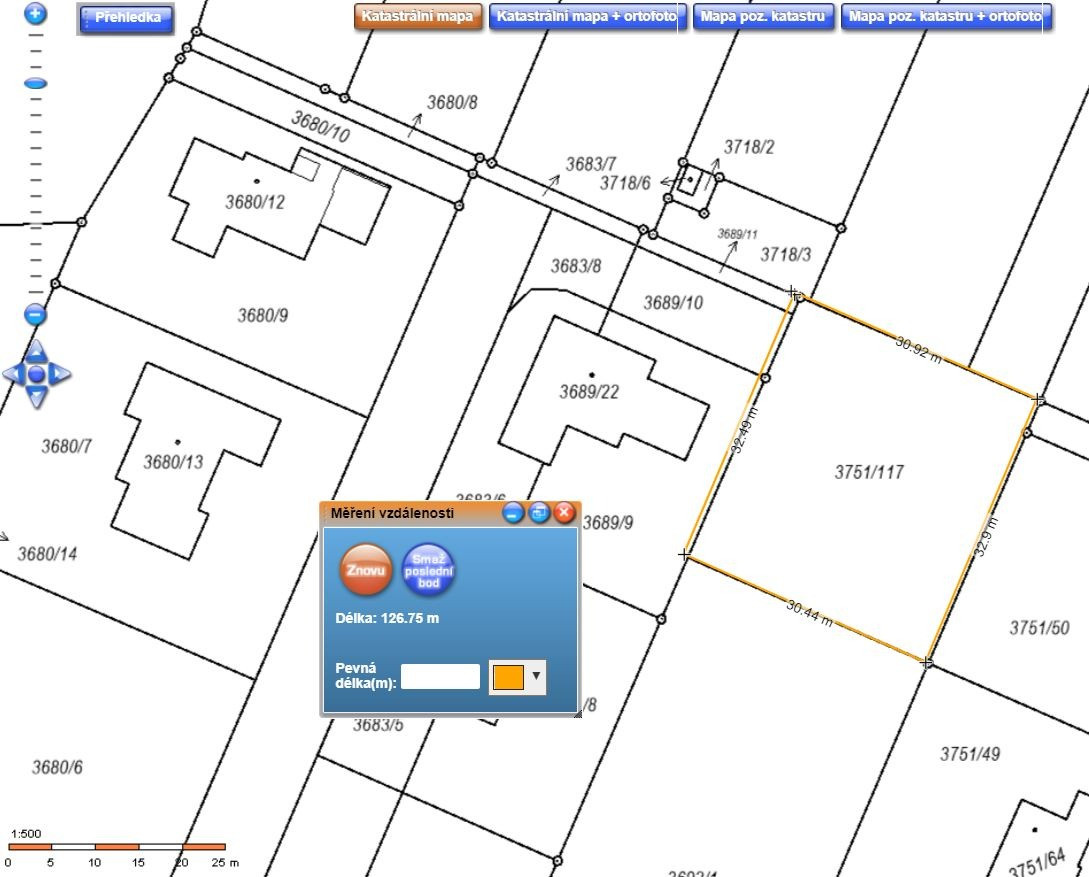Switch to Katastrální mapa tab

pyautogui.click(x=418, y=17)
